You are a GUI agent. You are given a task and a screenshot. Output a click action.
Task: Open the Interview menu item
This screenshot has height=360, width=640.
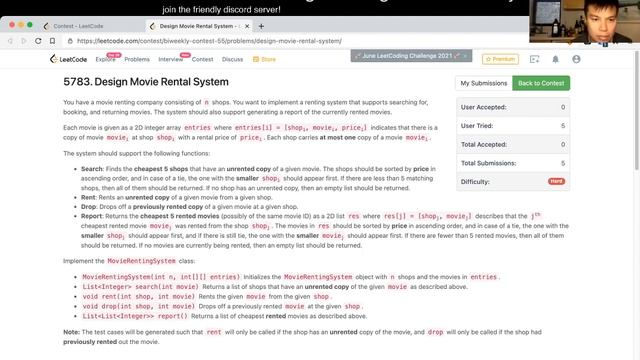click(171, 59)
